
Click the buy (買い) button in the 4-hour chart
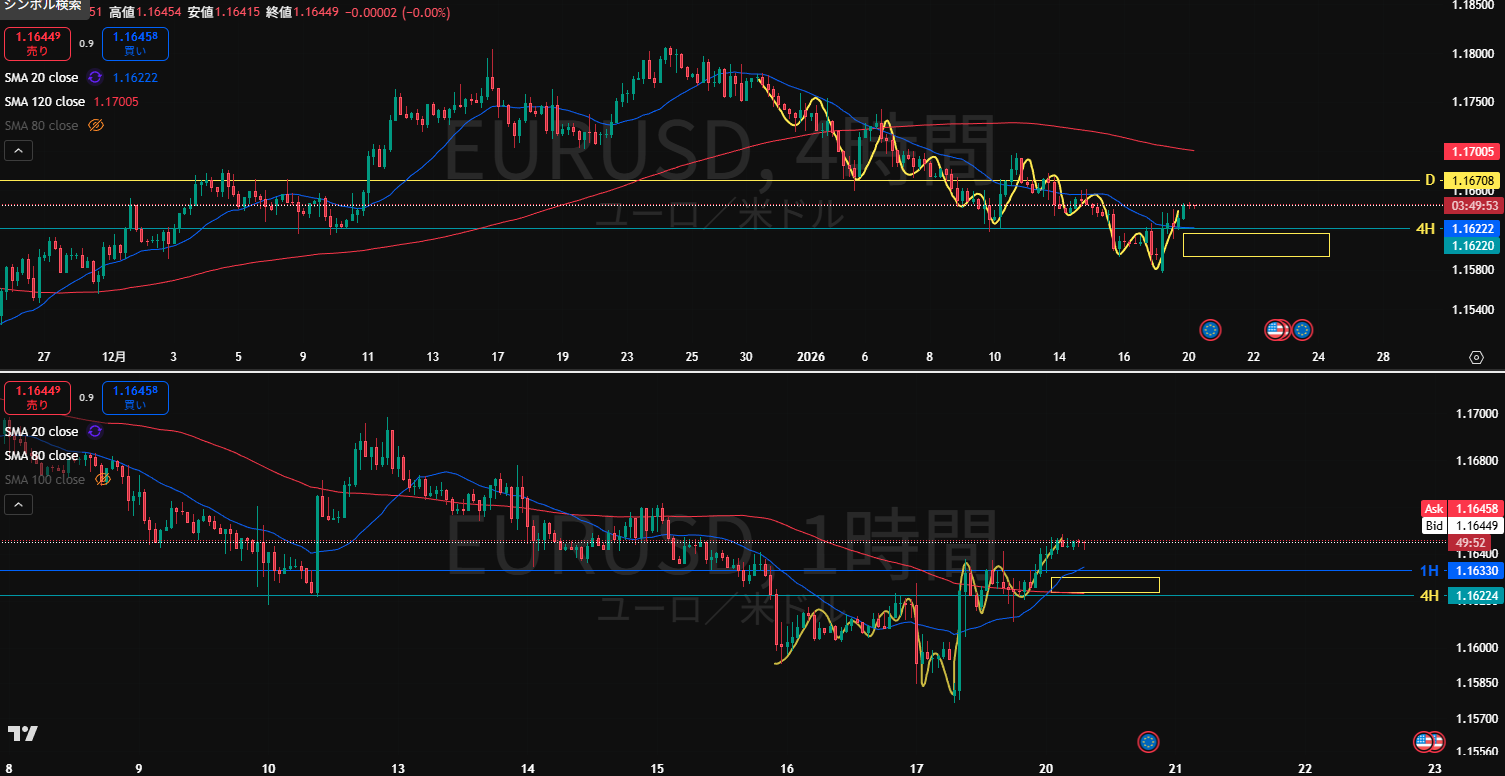(x=135, y=43)
